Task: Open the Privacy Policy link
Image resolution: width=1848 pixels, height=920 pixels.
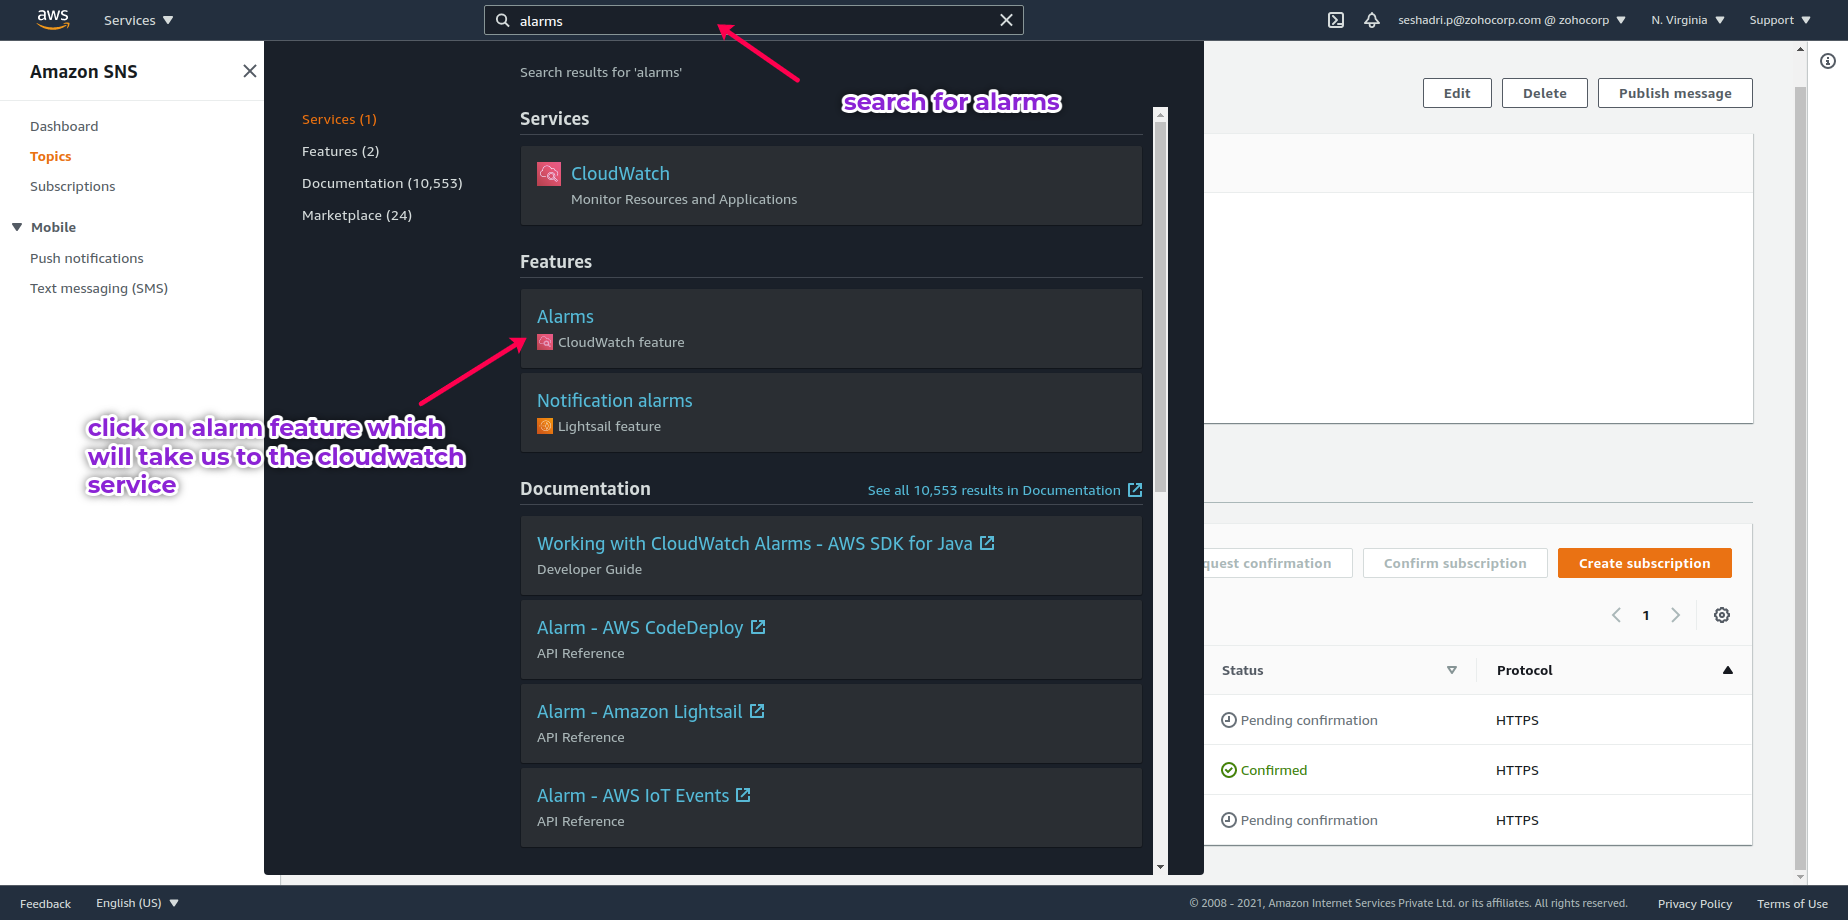Action: coord(1695,904)
